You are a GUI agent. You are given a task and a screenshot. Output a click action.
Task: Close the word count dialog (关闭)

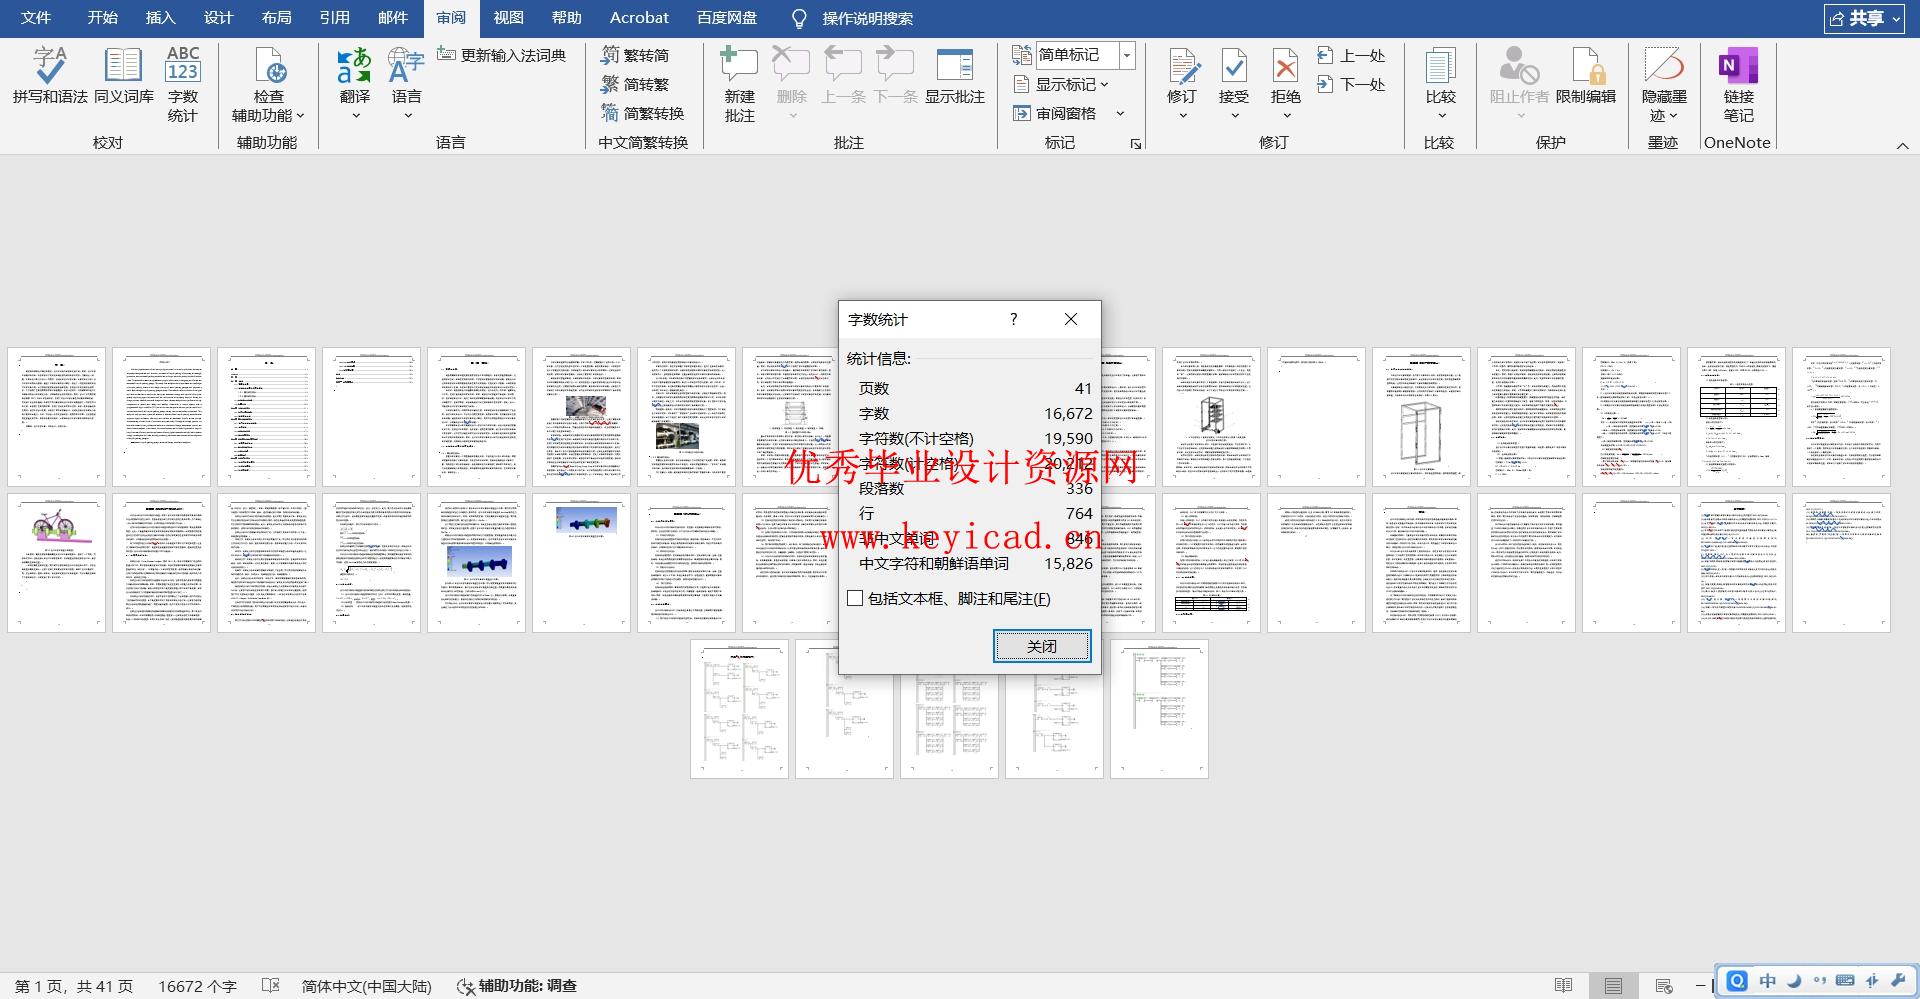1042,646
